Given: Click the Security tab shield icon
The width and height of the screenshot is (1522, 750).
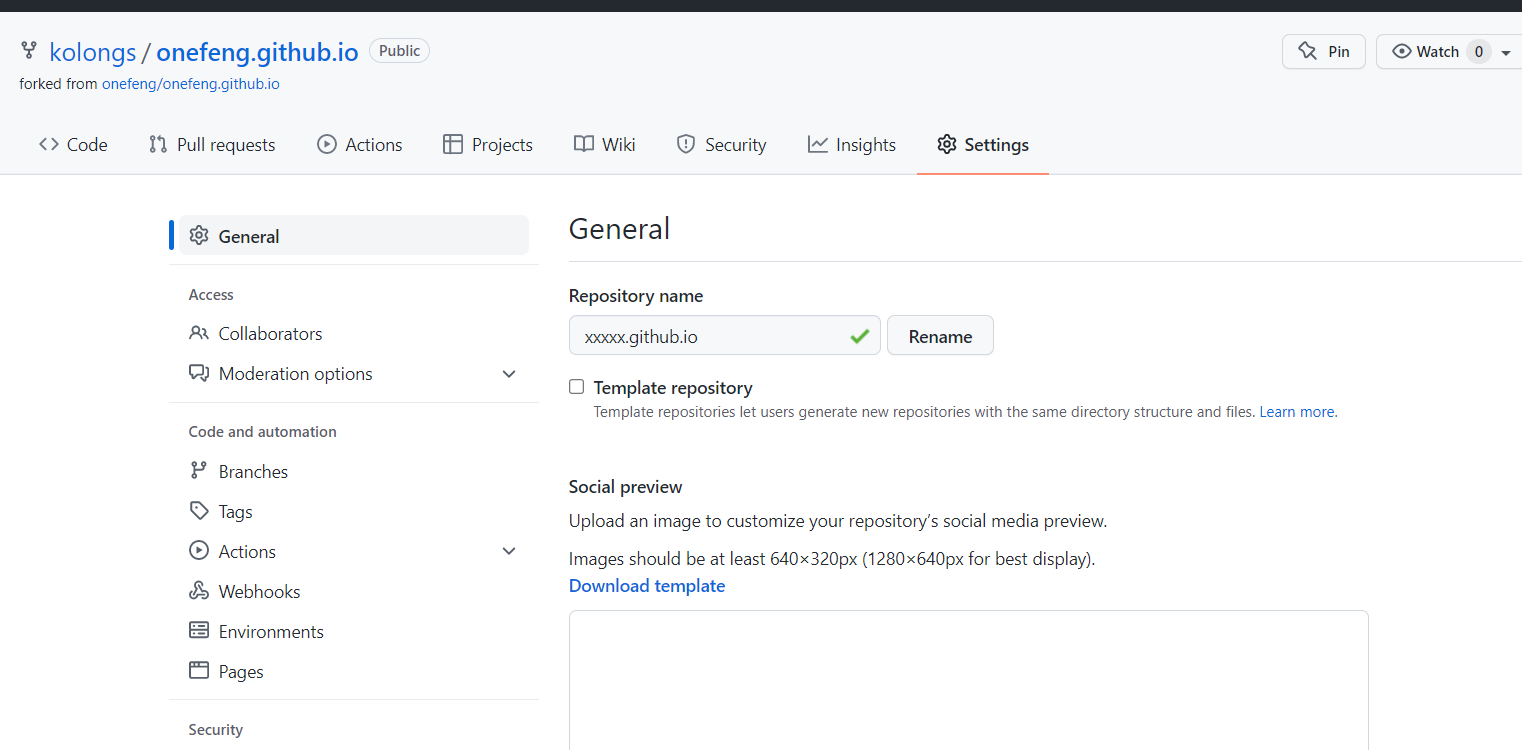Looking at the screenshot, I should 686,145.
